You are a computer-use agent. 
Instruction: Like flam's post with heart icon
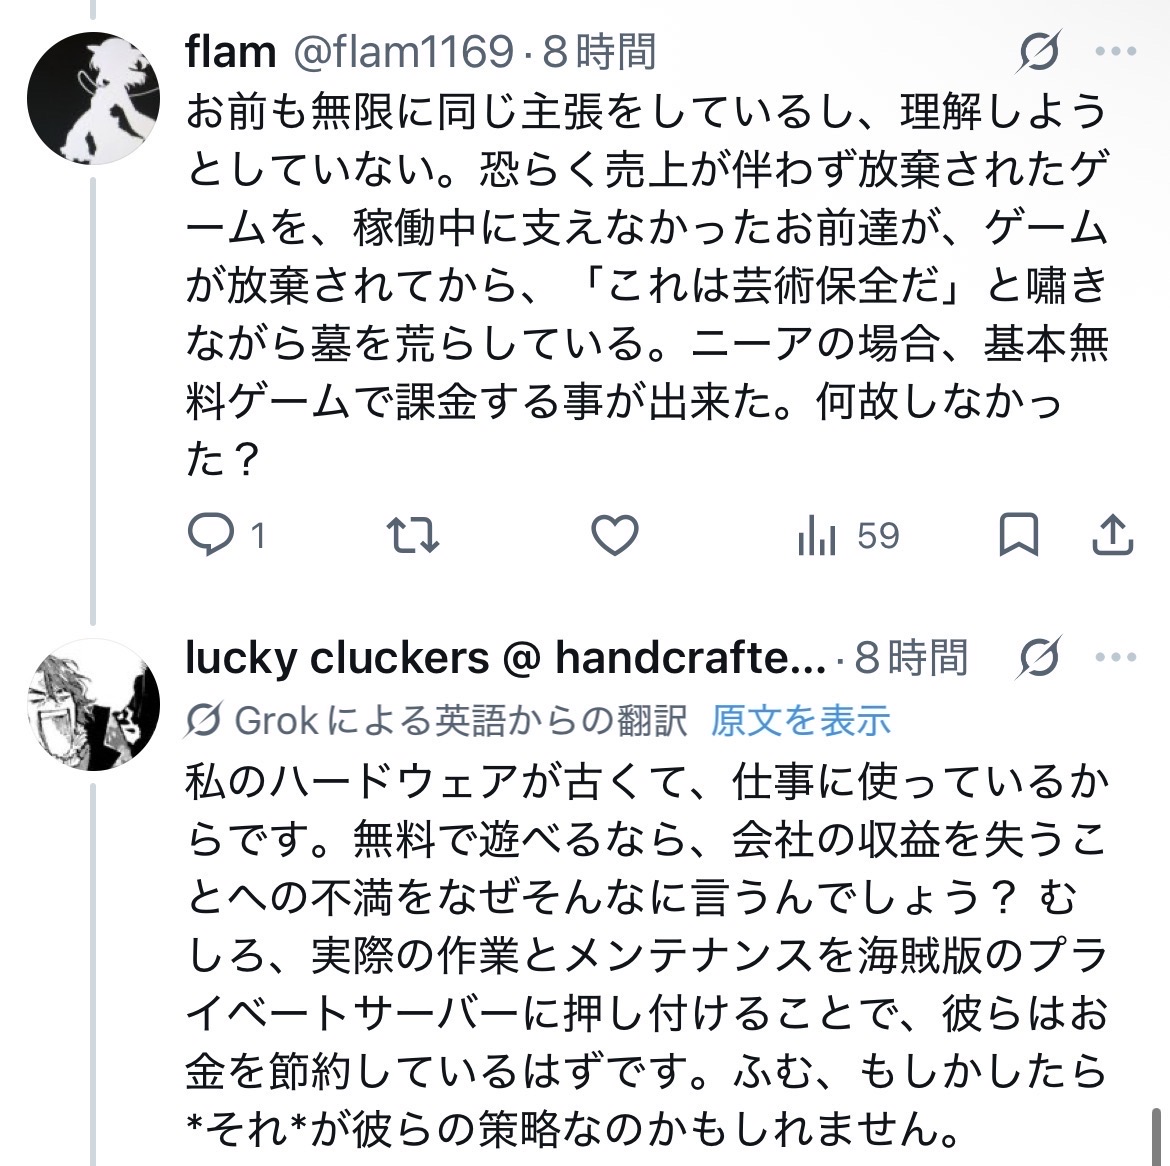tap(615, 536)
